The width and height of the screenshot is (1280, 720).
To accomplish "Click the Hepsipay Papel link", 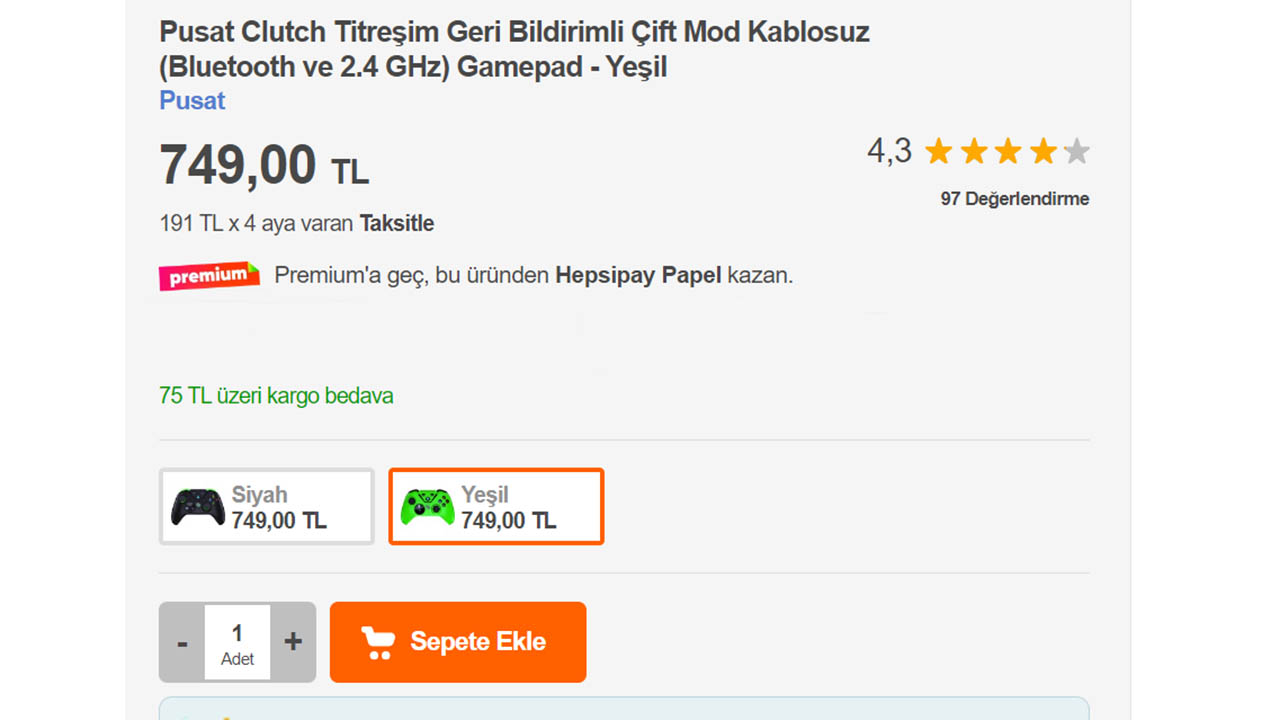I will [x=638, y=276].
